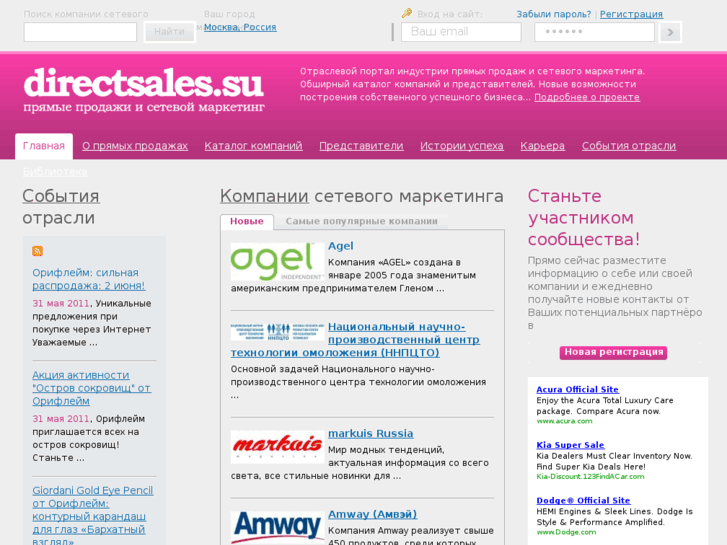Focus the Ваш email input
This screenshot has width=727, height=545.
coord(461,32)
